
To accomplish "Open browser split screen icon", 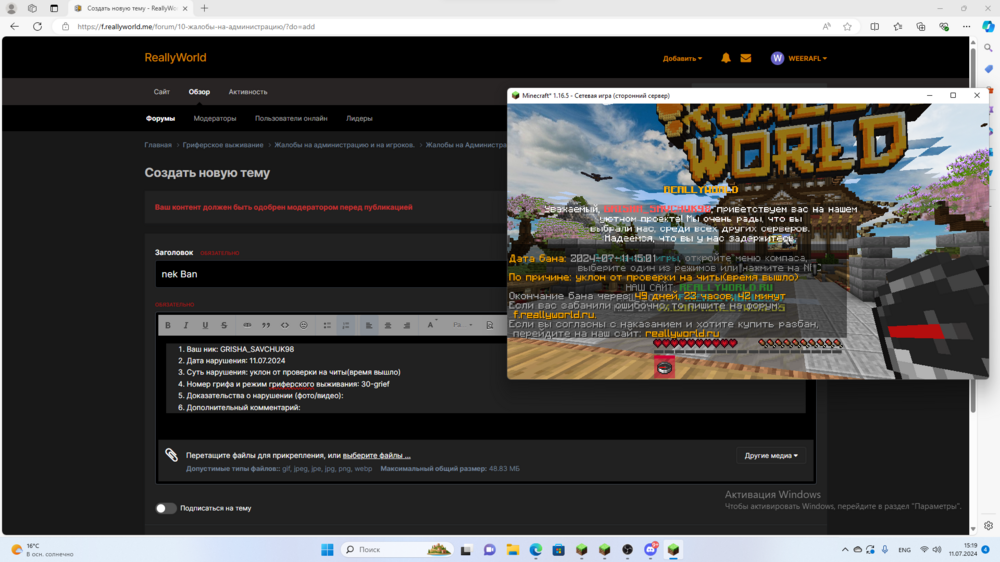I will [874, 27].
